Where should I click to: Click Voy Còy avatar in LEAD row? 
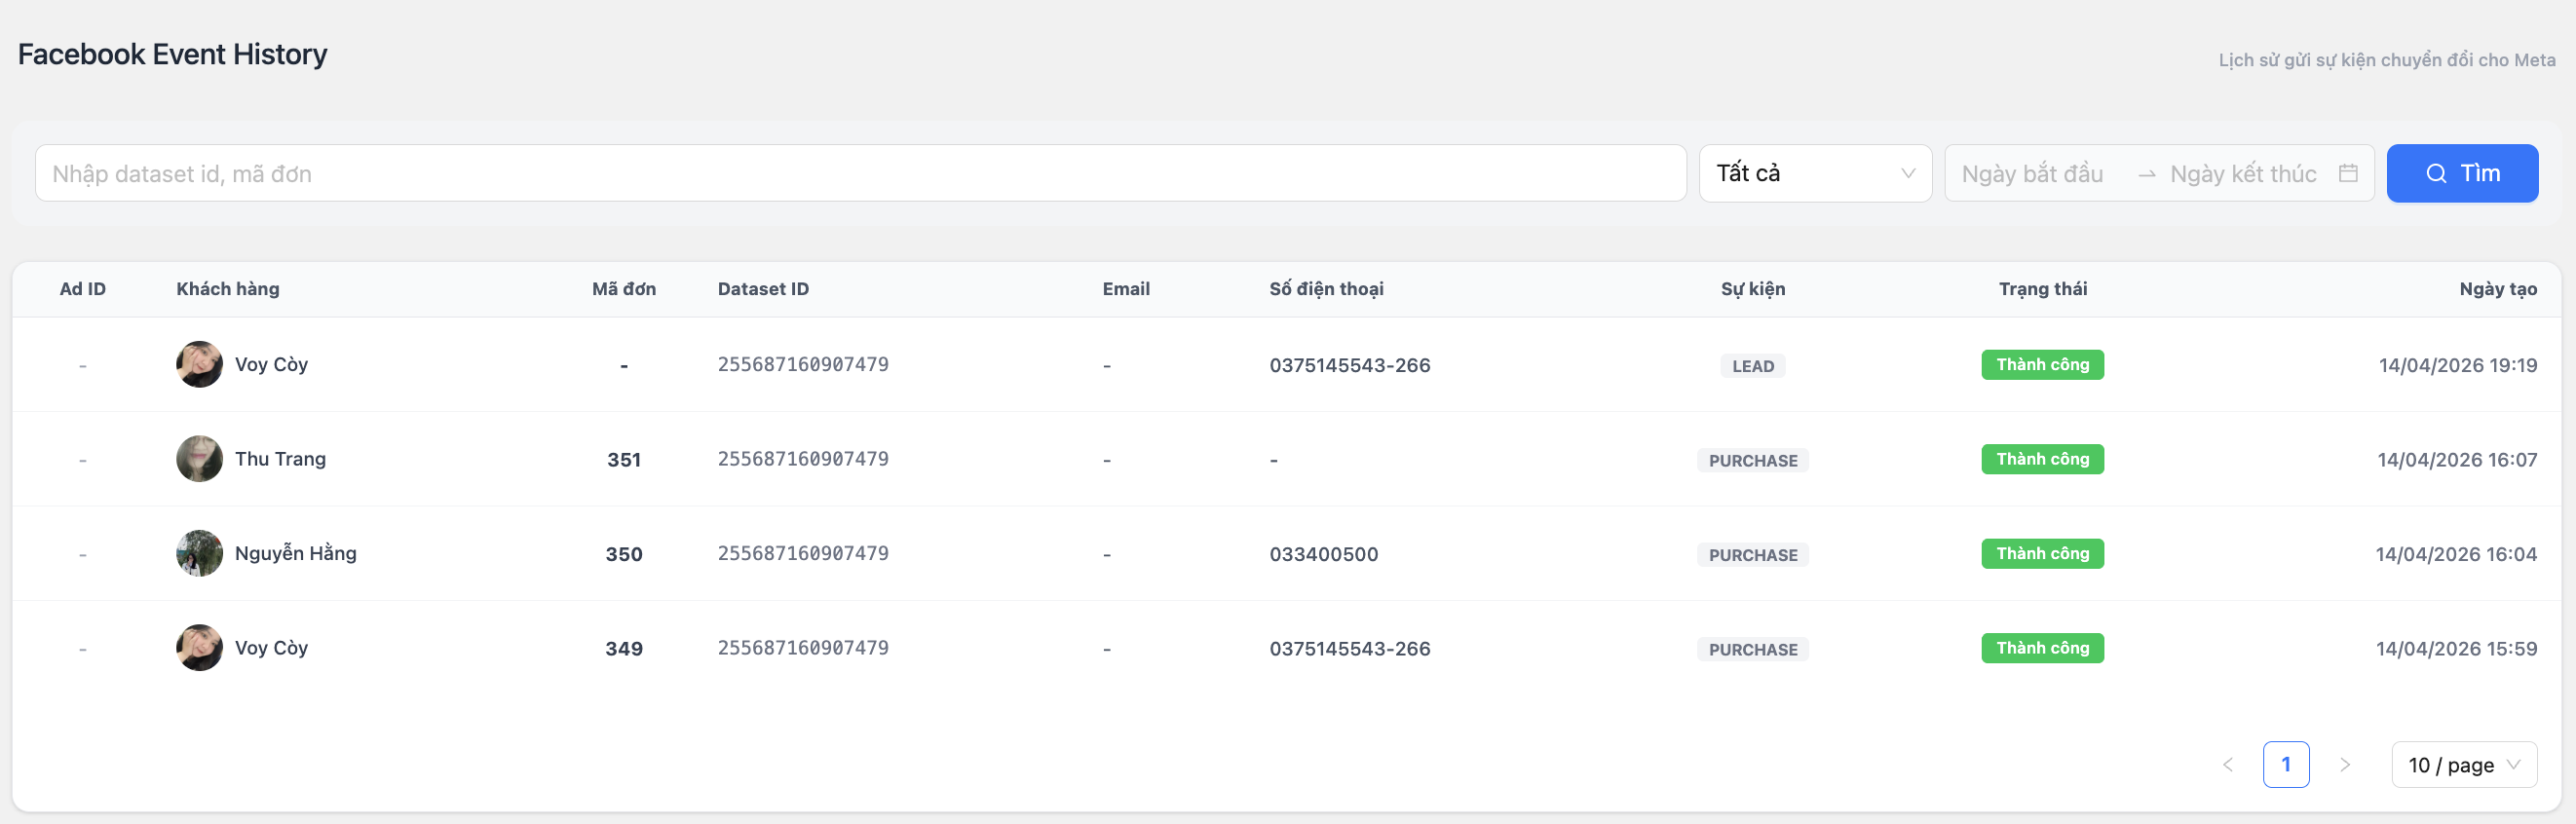coord(199,364)
